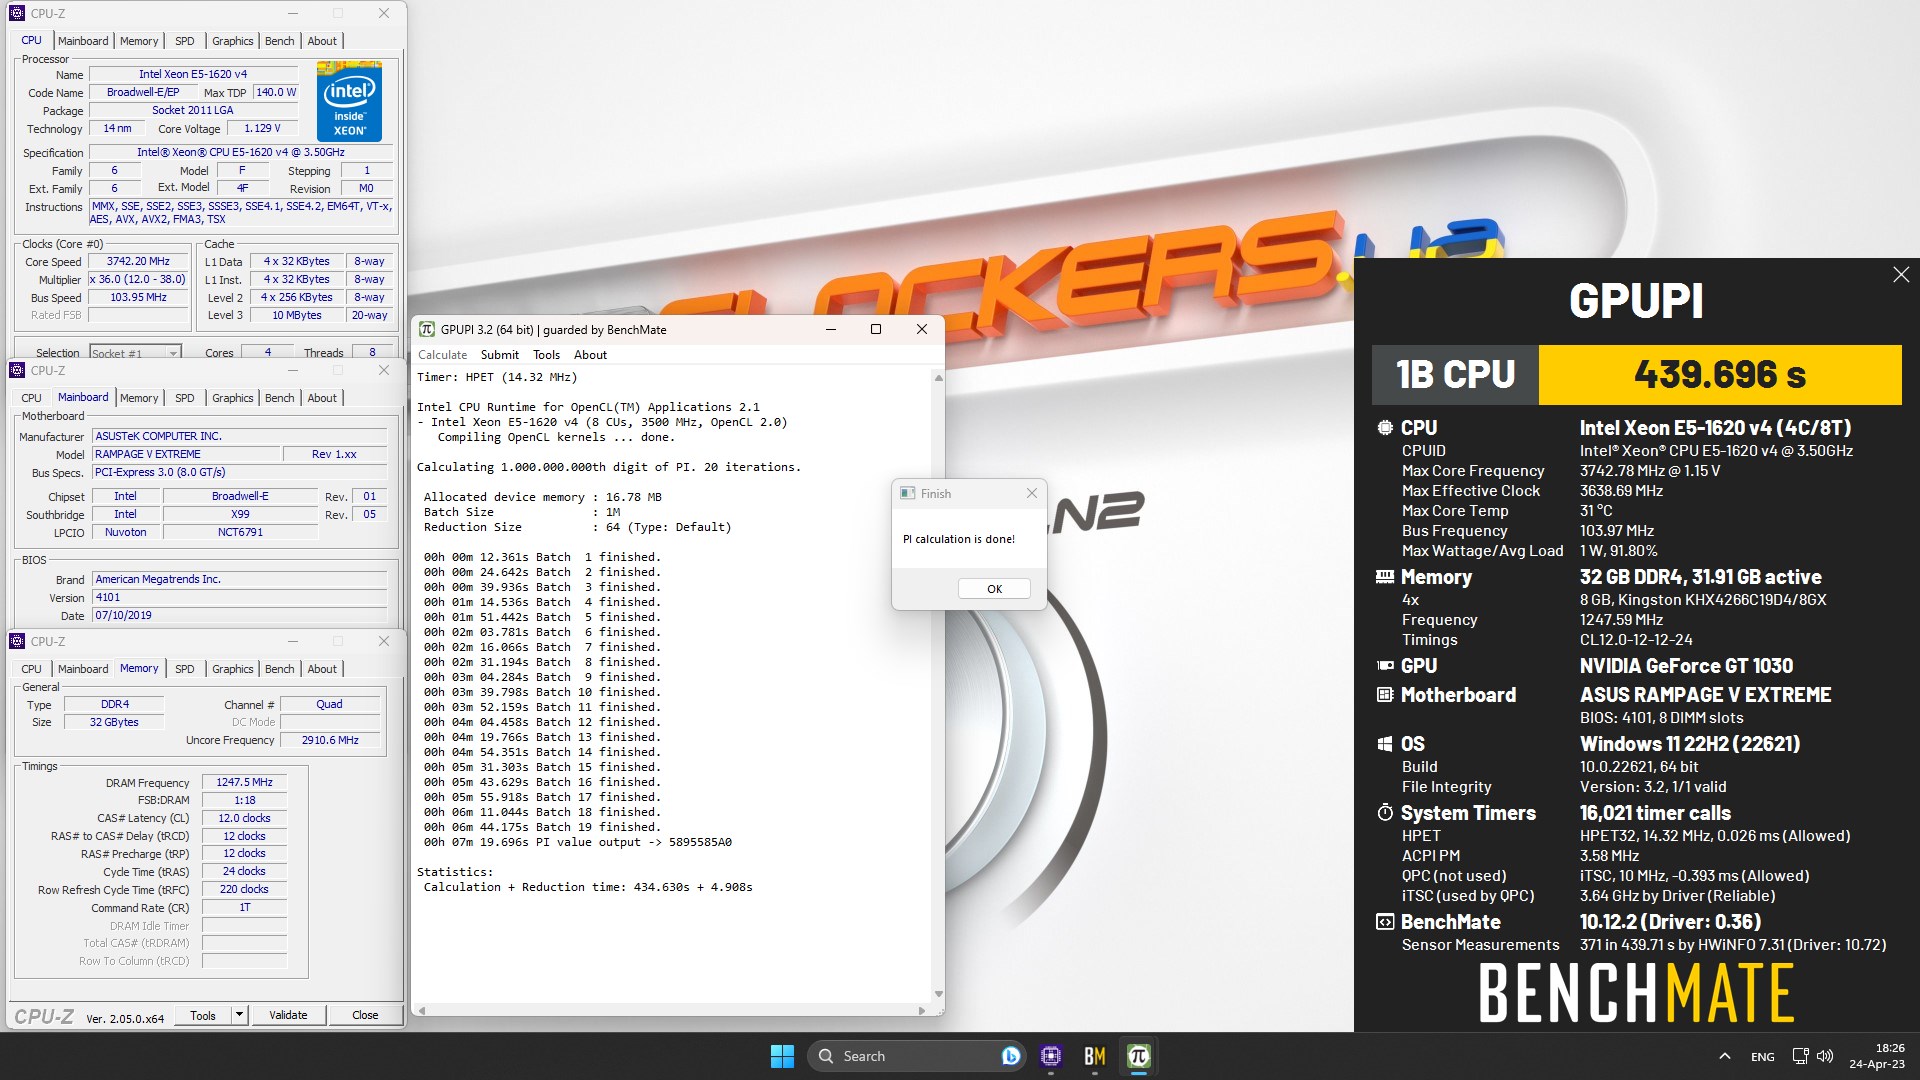Click the taskbar Search field
Screen dimensions: 1920x1080
coord(915,1056)
